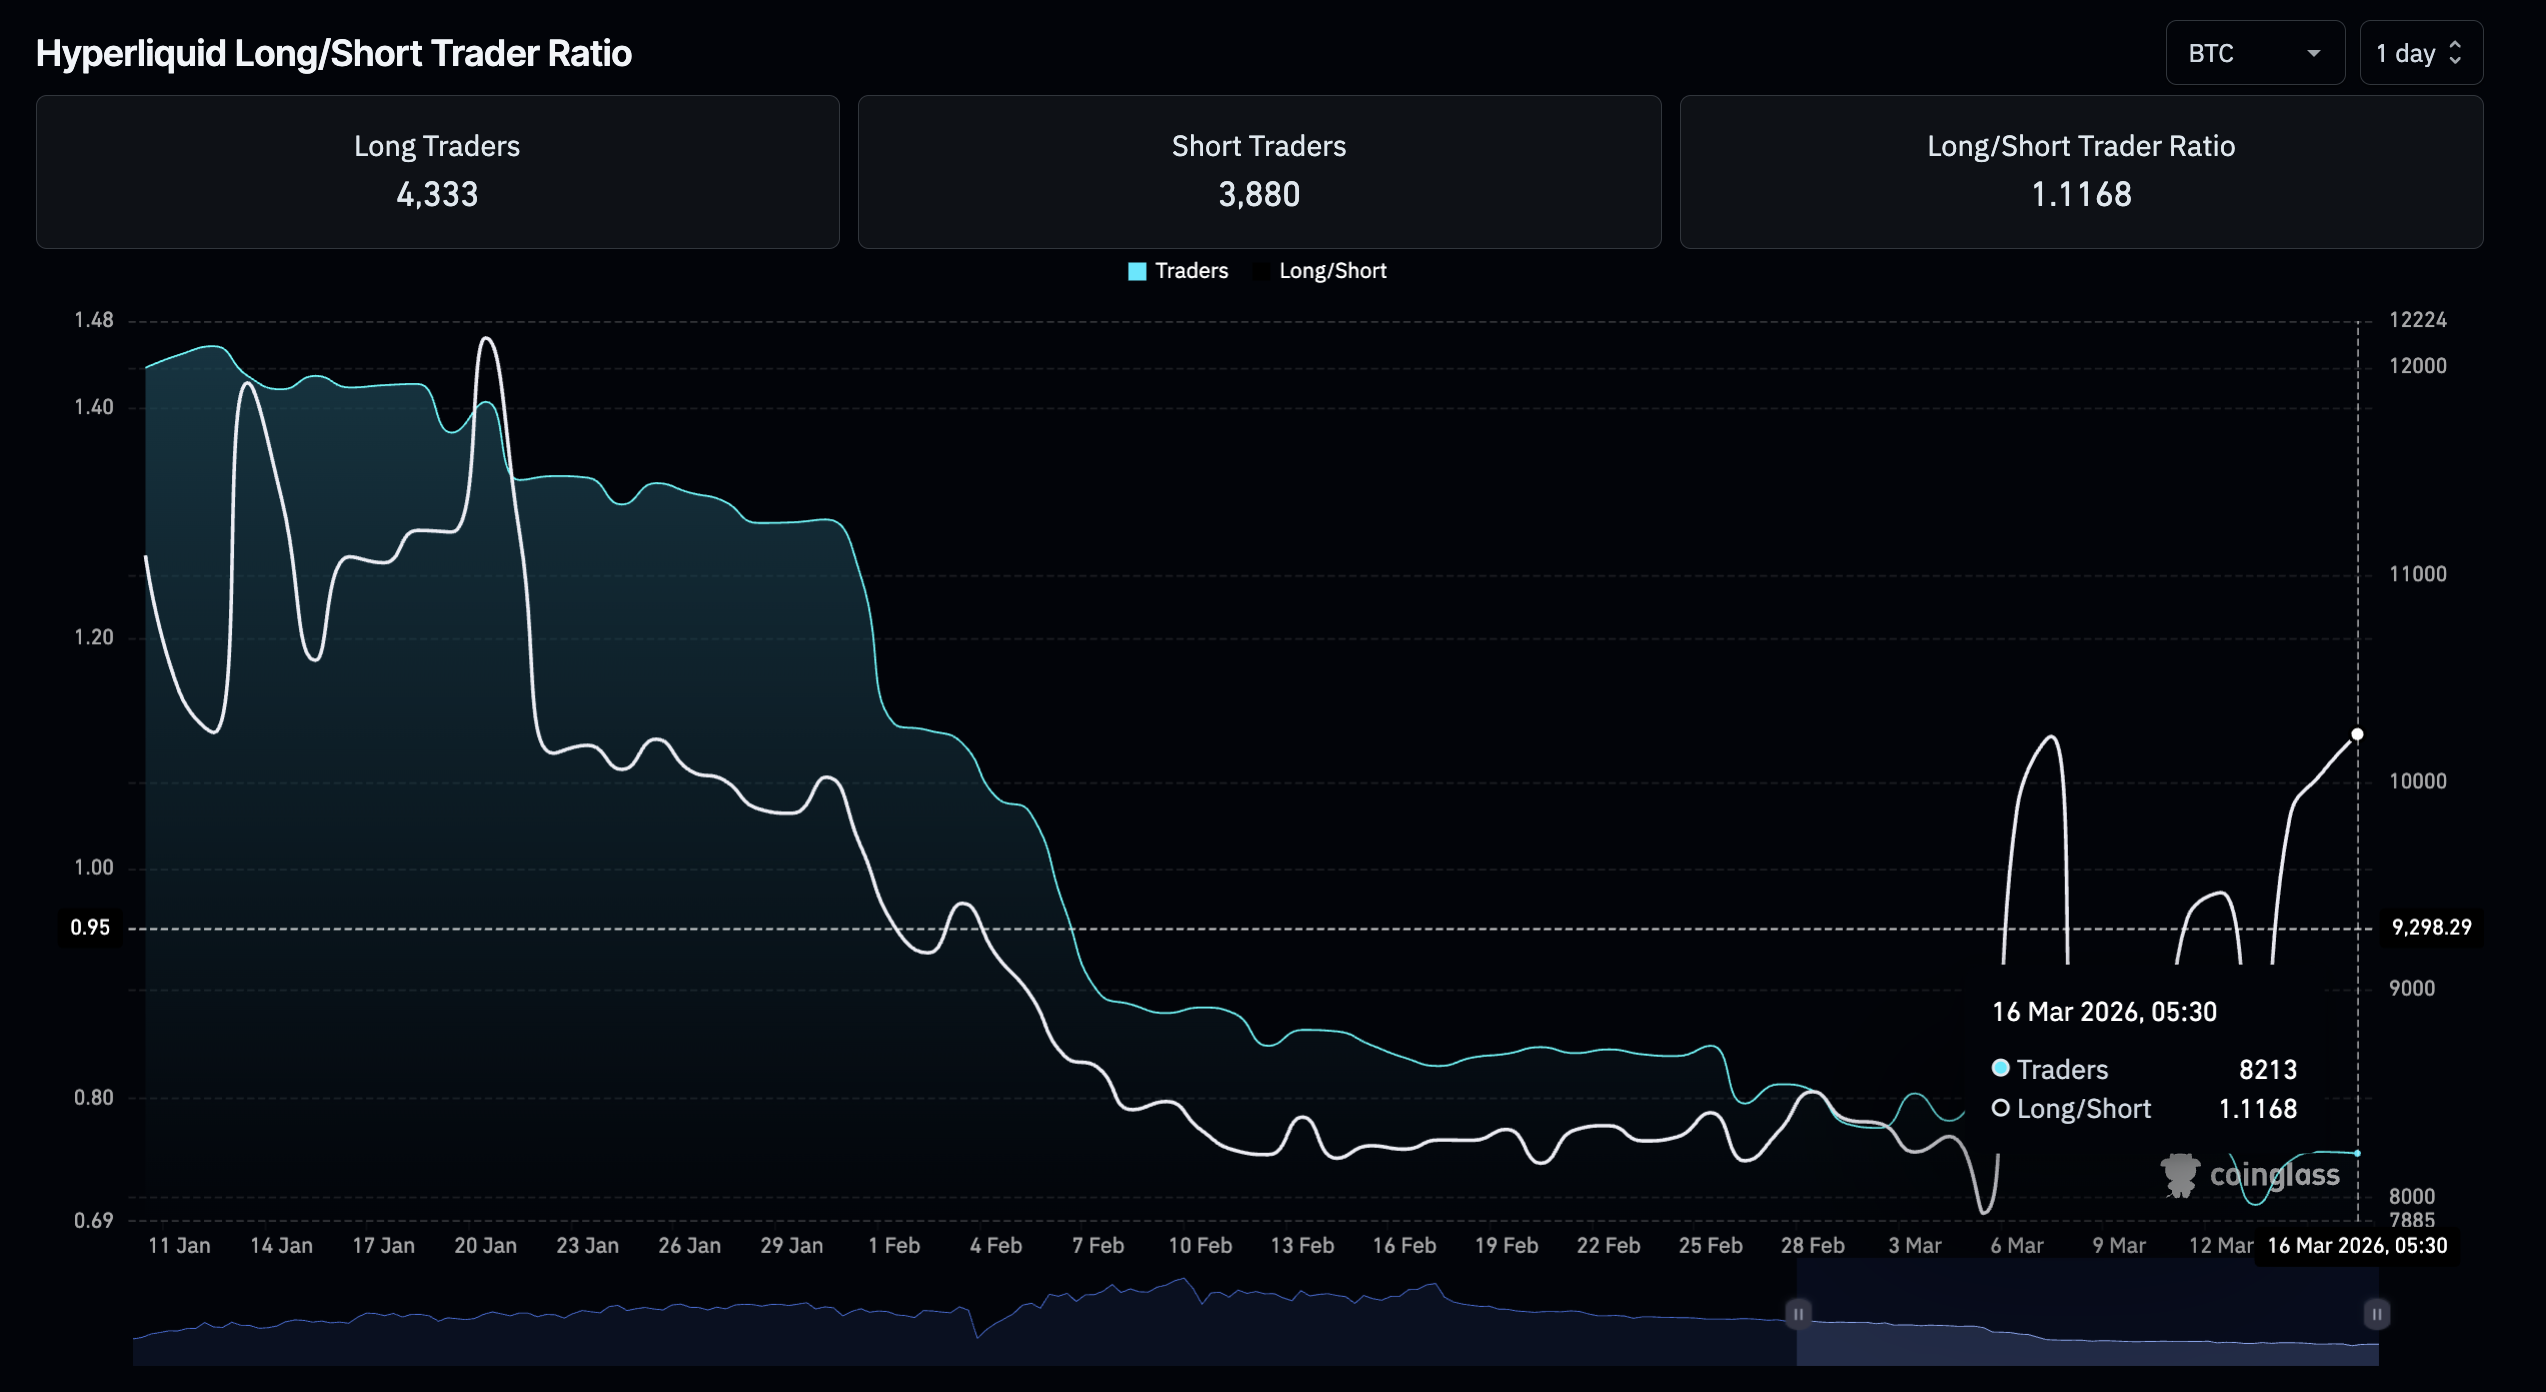The width and height of the screenshot is (2546, 1392).
Task: Click the Long/Short Trader Ratio card
Action: point(2081,172)
